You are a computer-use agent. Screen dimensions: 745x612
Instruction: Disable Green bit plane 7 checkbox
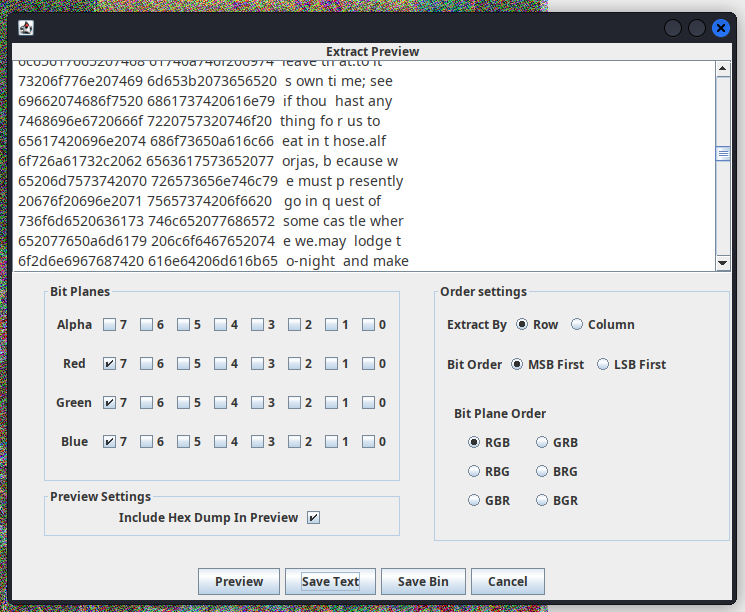pos(109,403)
